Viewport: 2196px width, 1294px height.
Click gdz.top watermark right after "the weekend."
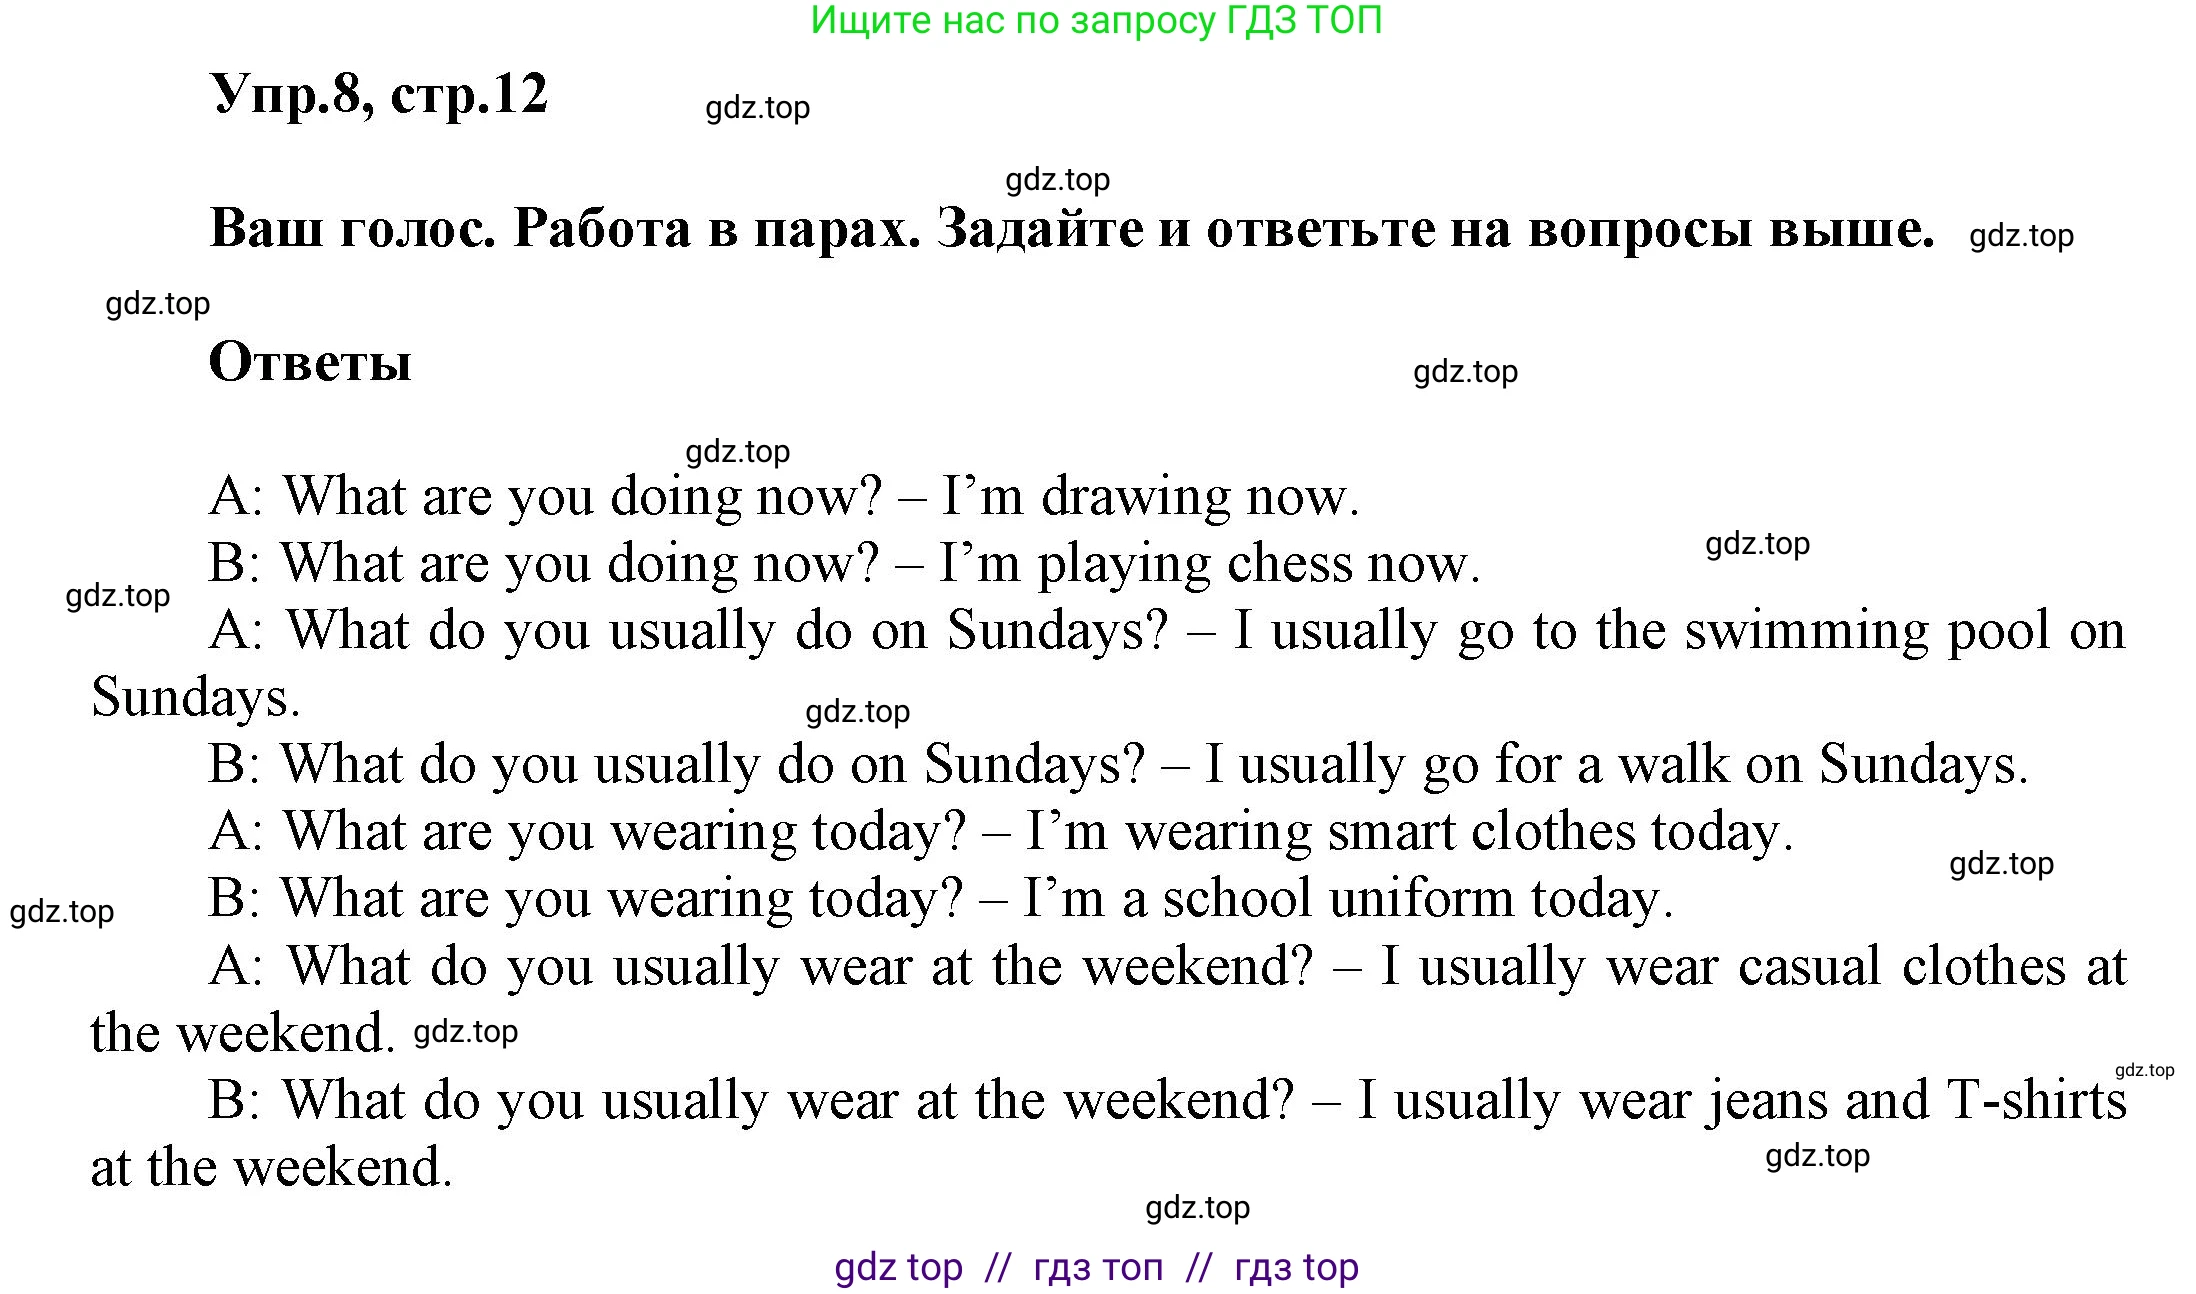(466, 1032)
